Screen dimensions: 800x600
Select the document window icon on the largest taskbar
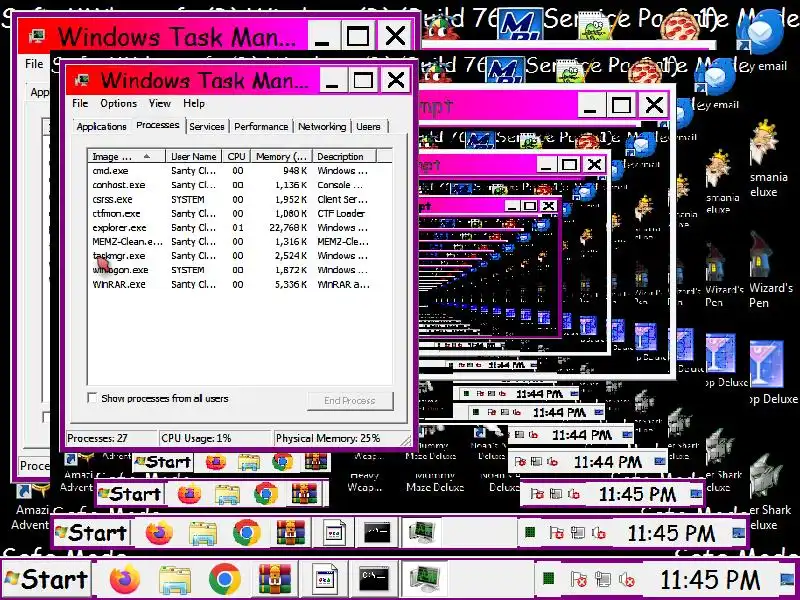[325, 580]
